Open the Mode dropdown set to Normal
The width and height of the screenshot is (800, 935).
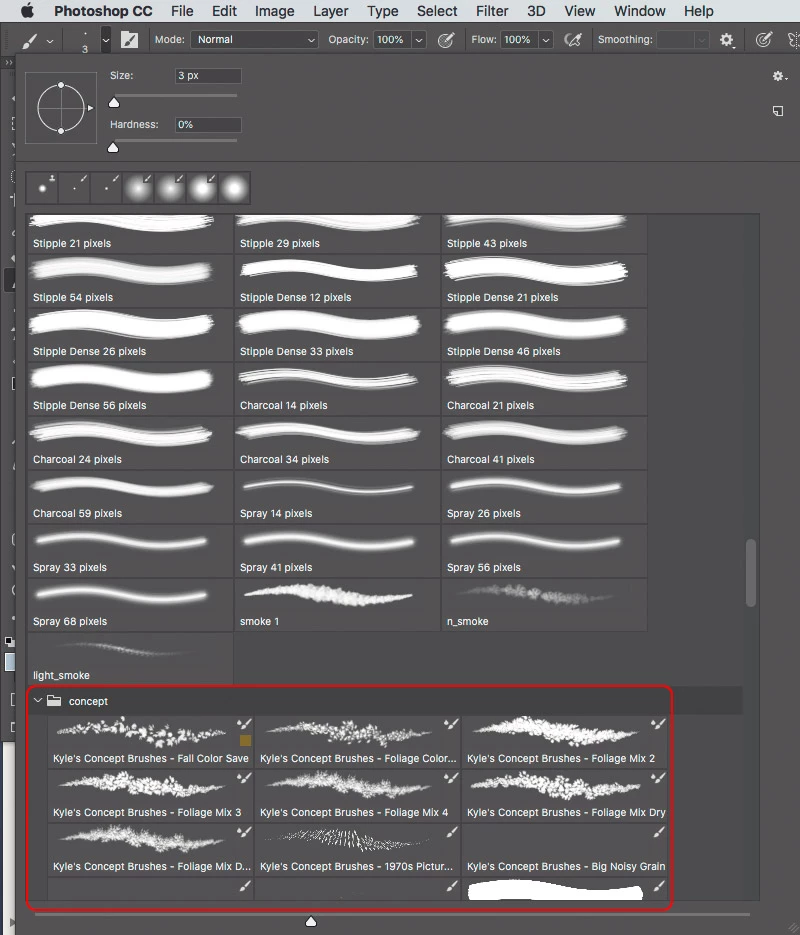click(254, 40)
